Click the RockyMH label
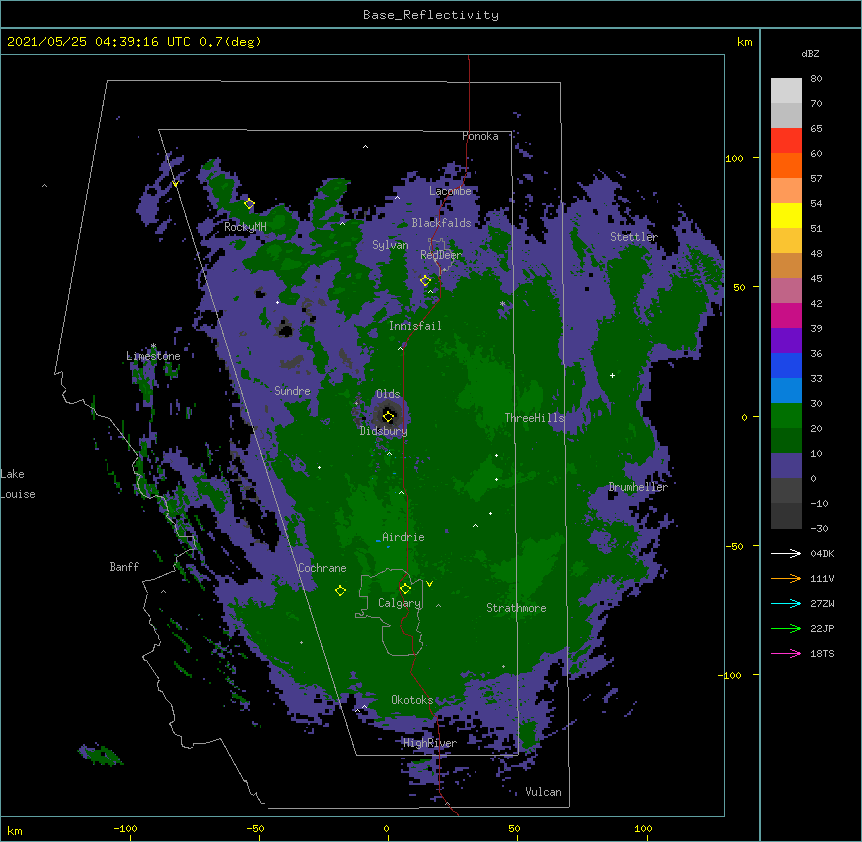The width and height of the screenshot is (862, 842). click(245, 227)
